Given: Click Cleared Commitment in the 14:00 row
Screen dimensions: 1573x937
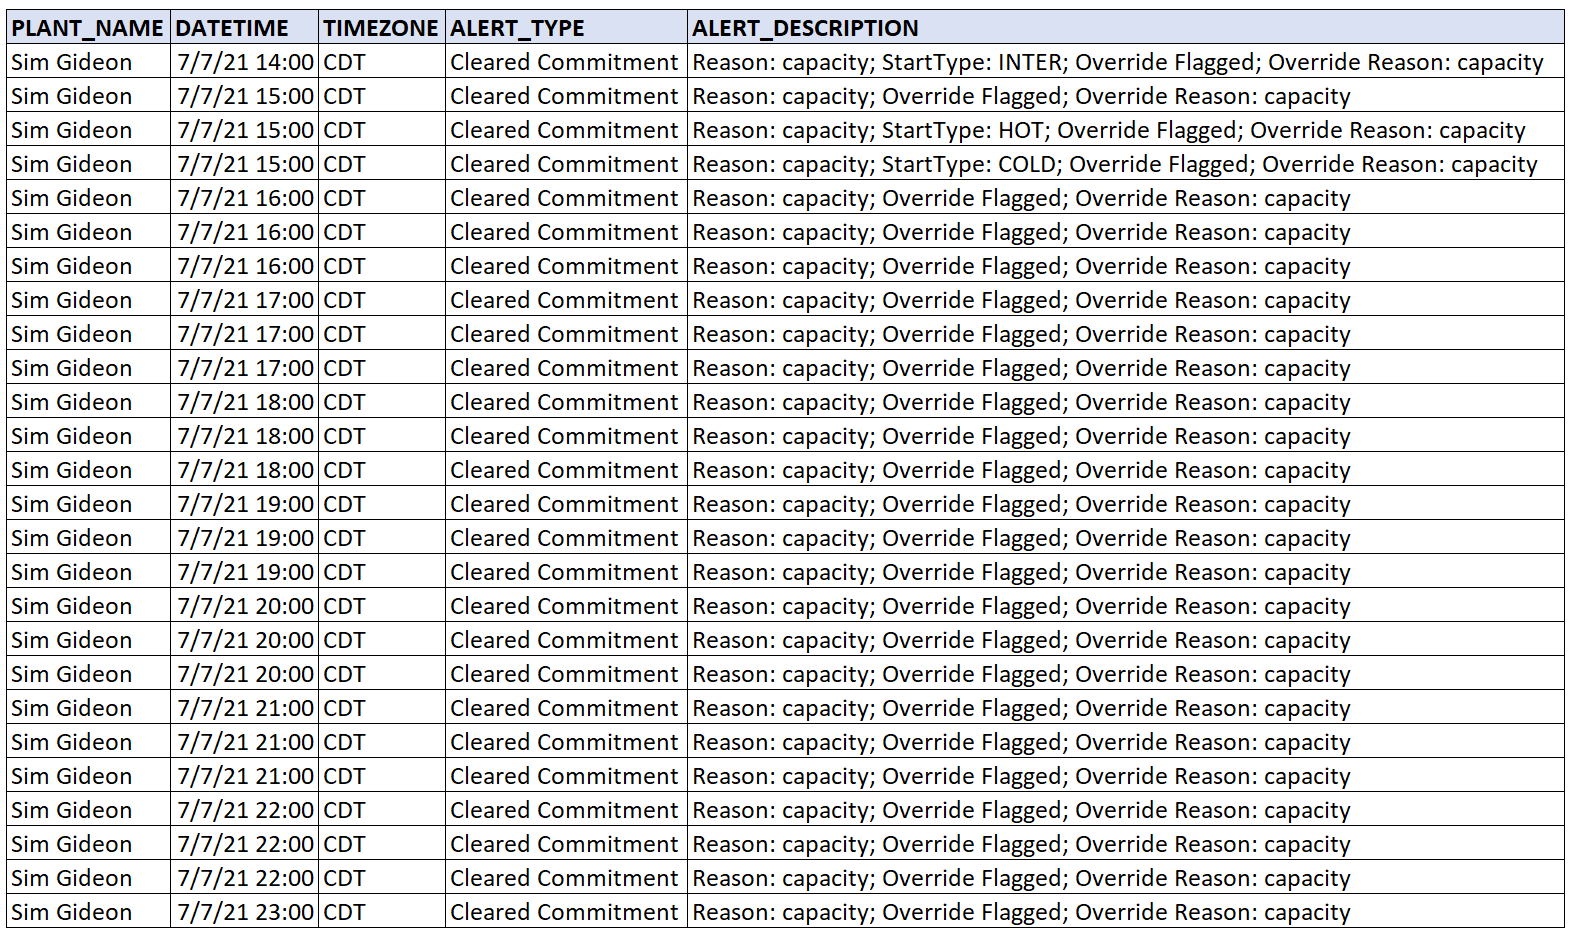Looking at the screenshot, I should 564,62.
